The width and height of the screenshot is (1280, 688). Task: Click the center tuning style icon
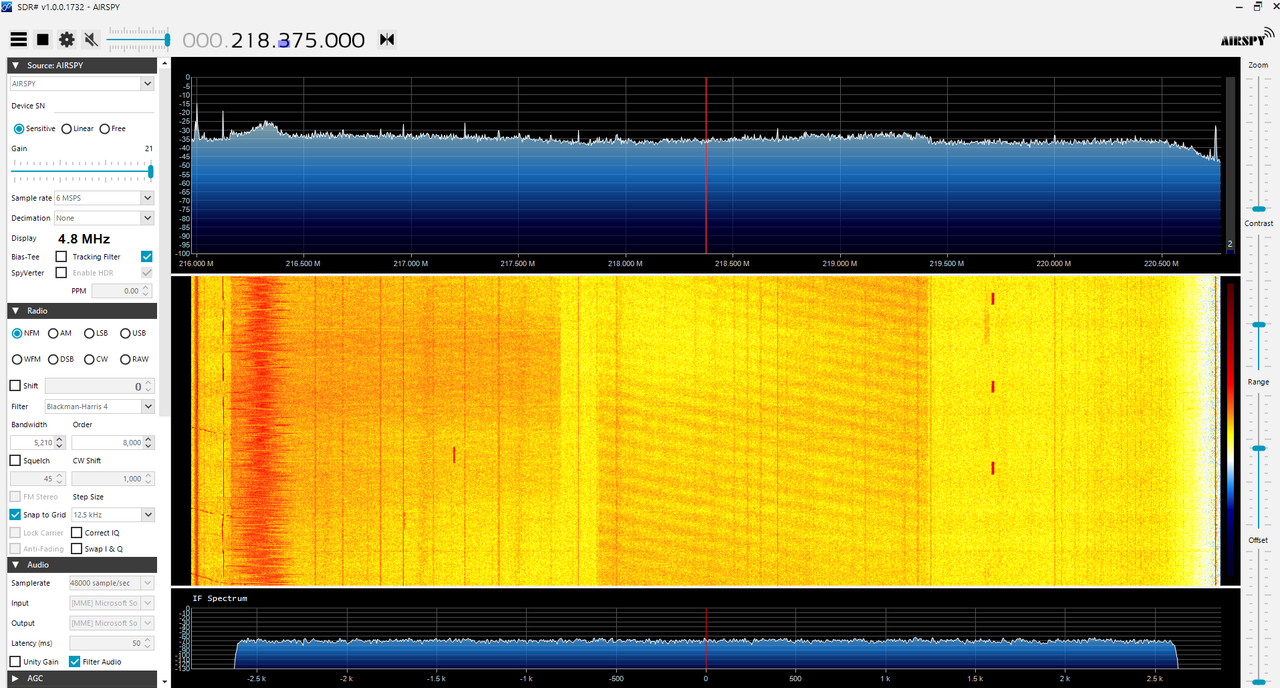(x=387, y=40)
